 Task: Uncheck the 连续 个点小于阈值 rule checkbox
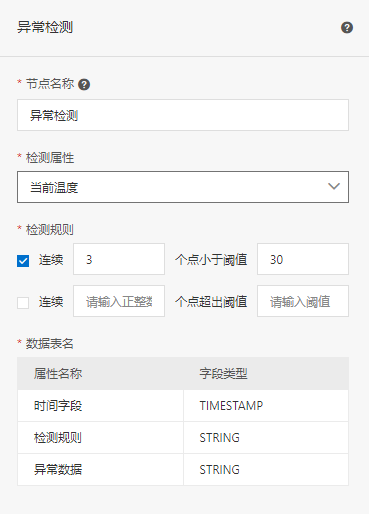pos(23,261)
